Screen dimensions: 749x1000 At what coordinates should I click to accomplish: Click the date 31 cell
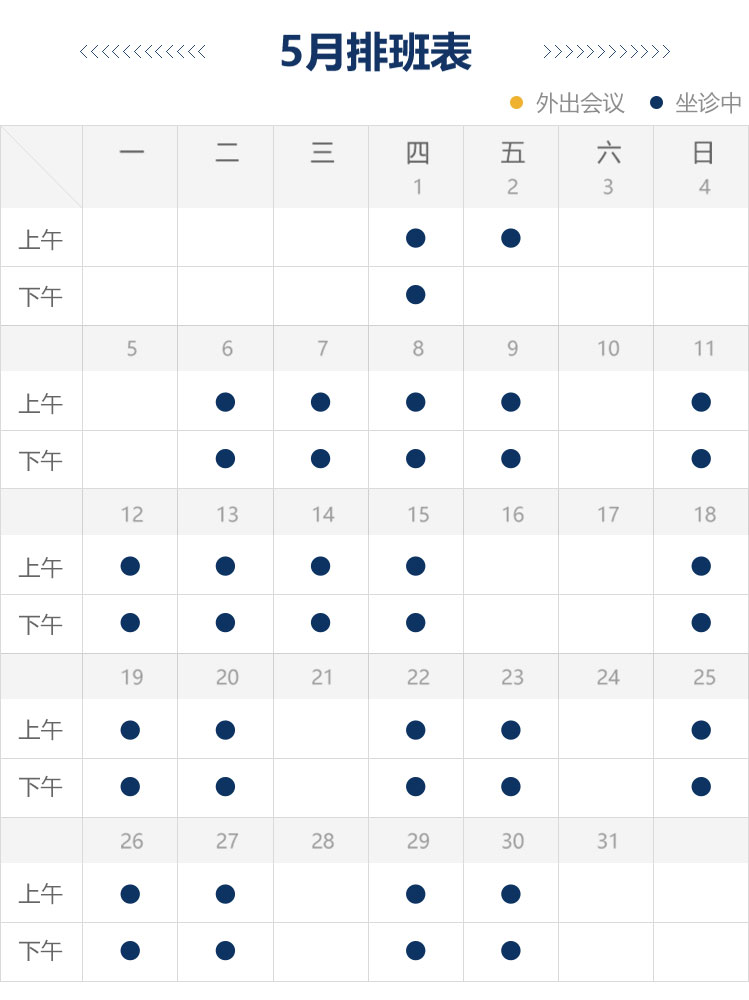(607, 841)
